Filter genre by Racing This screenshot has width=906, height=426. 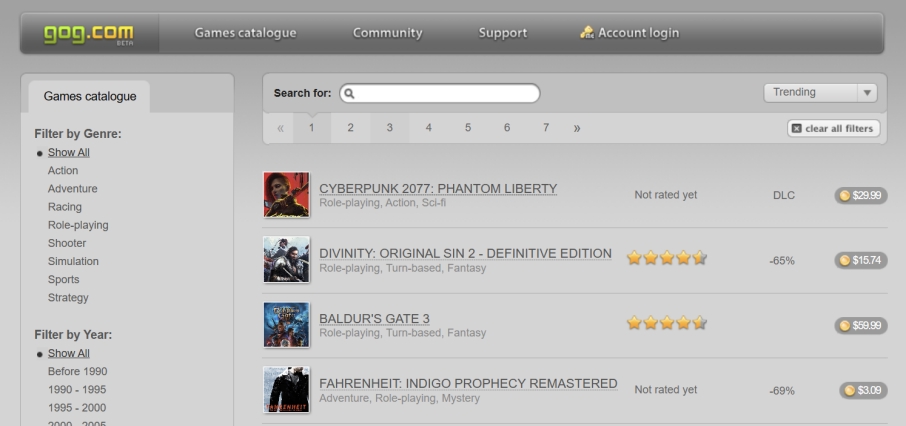[65, 207]
